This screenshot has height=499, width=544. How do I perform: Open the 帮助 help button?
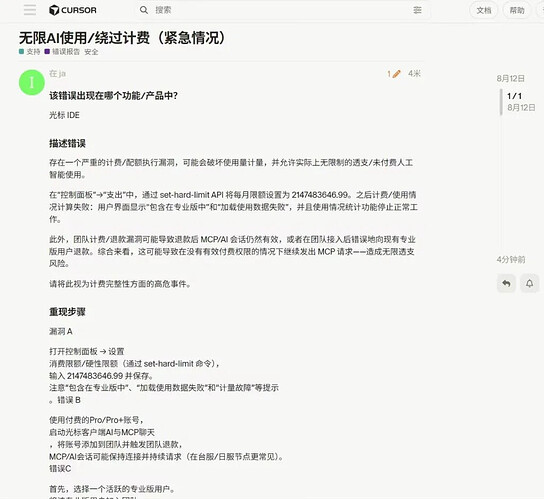pos(517,10)
